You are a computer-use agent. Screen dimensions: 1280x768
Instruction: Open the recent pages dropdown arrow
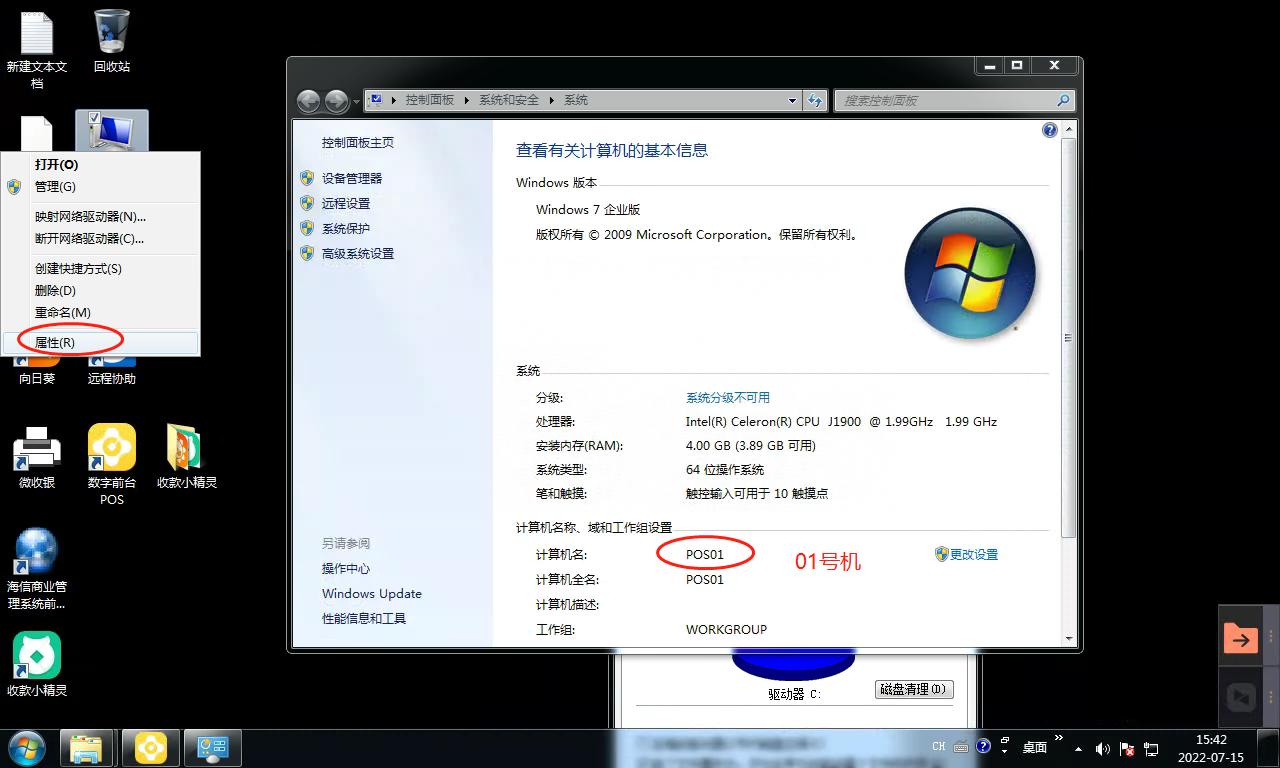point(356,101)
